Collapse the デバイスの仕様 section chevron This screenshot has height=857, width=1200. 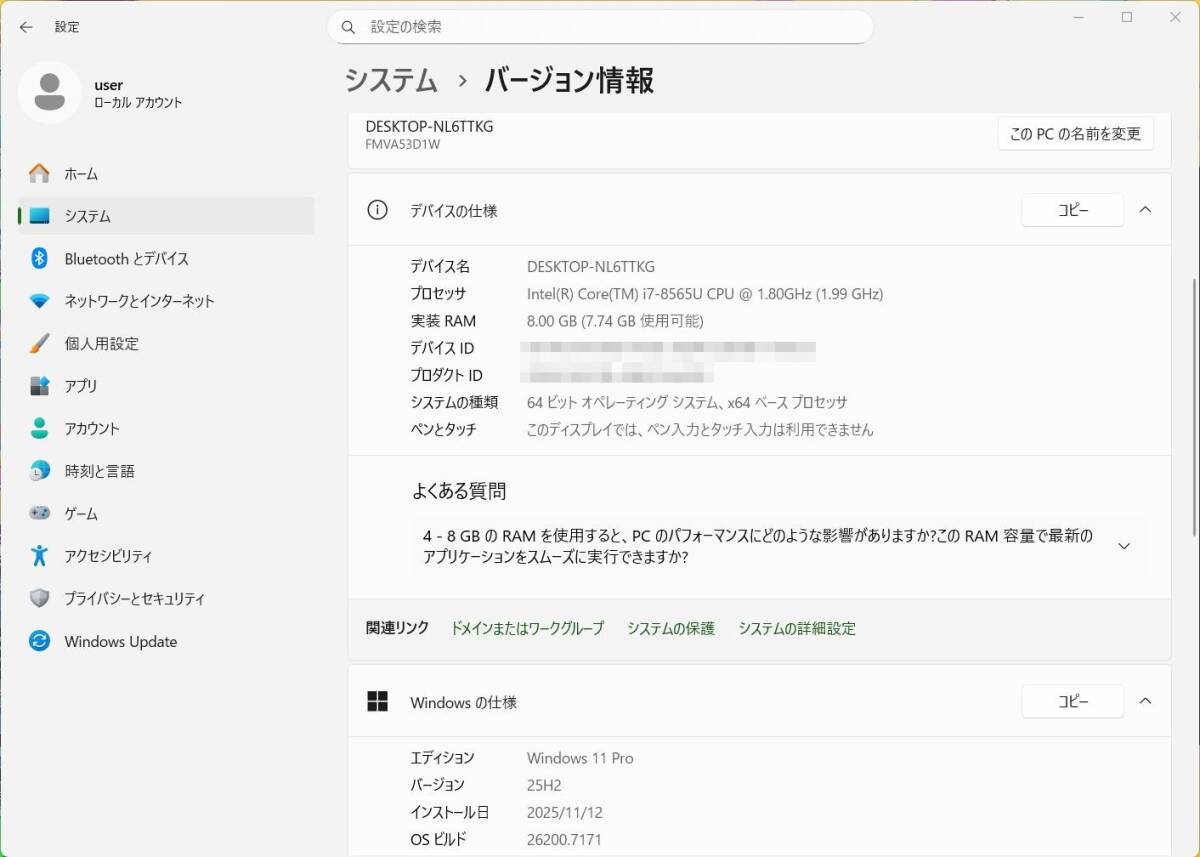pos(1146,210)
